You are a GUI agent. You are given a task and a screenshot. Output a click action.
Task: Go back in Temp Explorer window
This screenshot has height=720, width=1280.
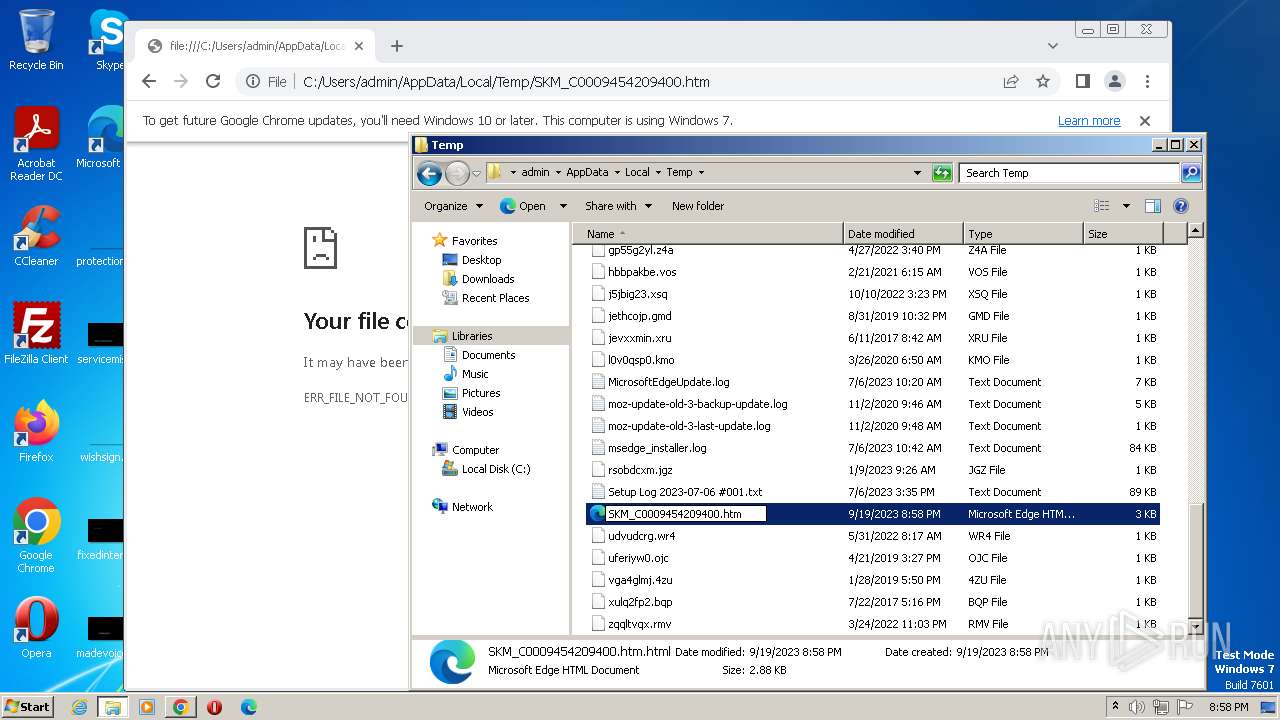click(x=429, y=173)
